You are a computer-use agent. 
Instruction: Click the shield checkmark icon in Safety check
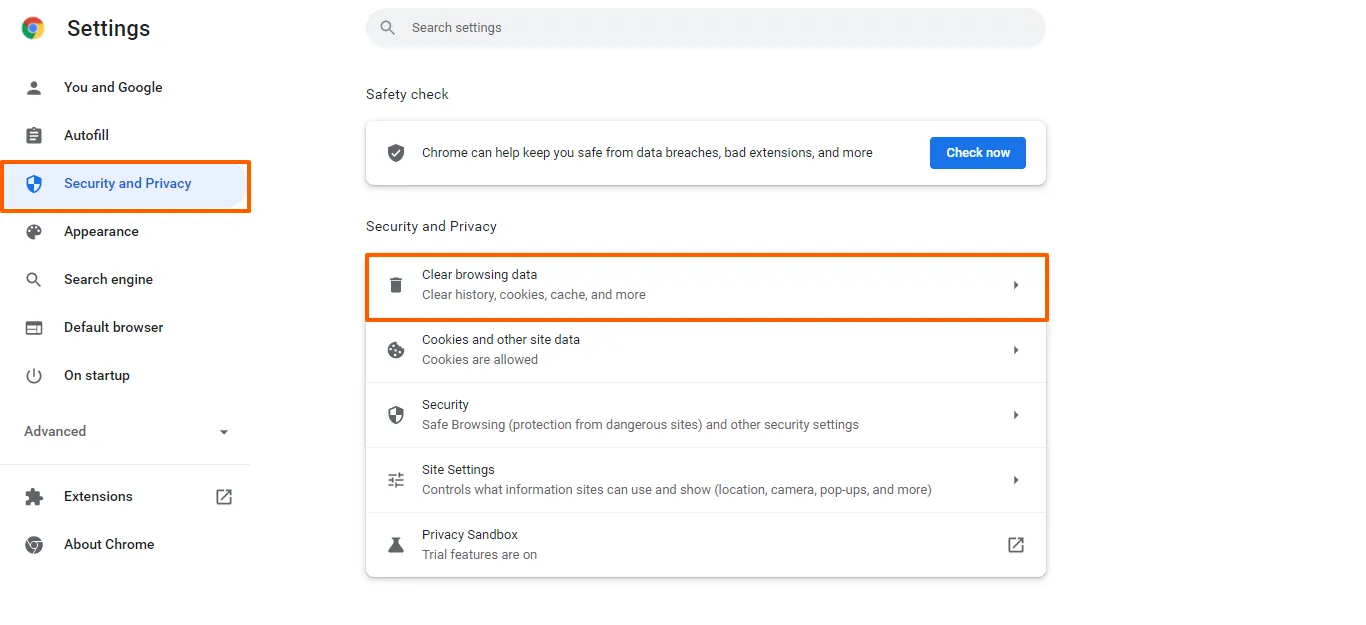point(396,153)
